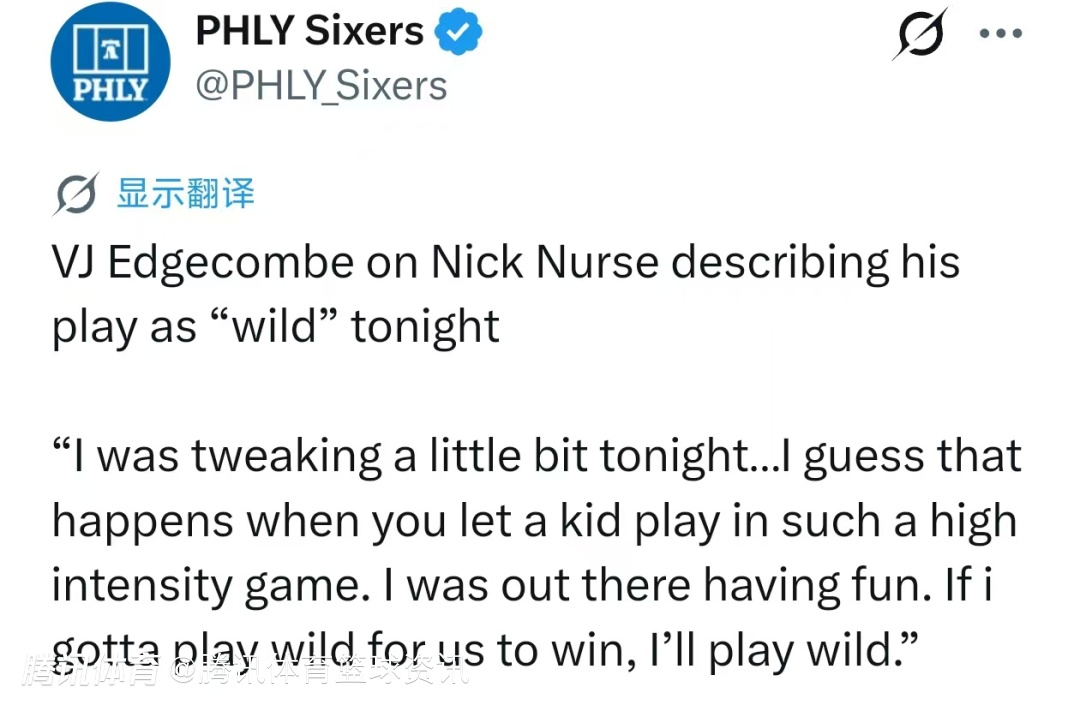Open the PHLY Sixers display name

pyautogui.click(x=309, y=32)
